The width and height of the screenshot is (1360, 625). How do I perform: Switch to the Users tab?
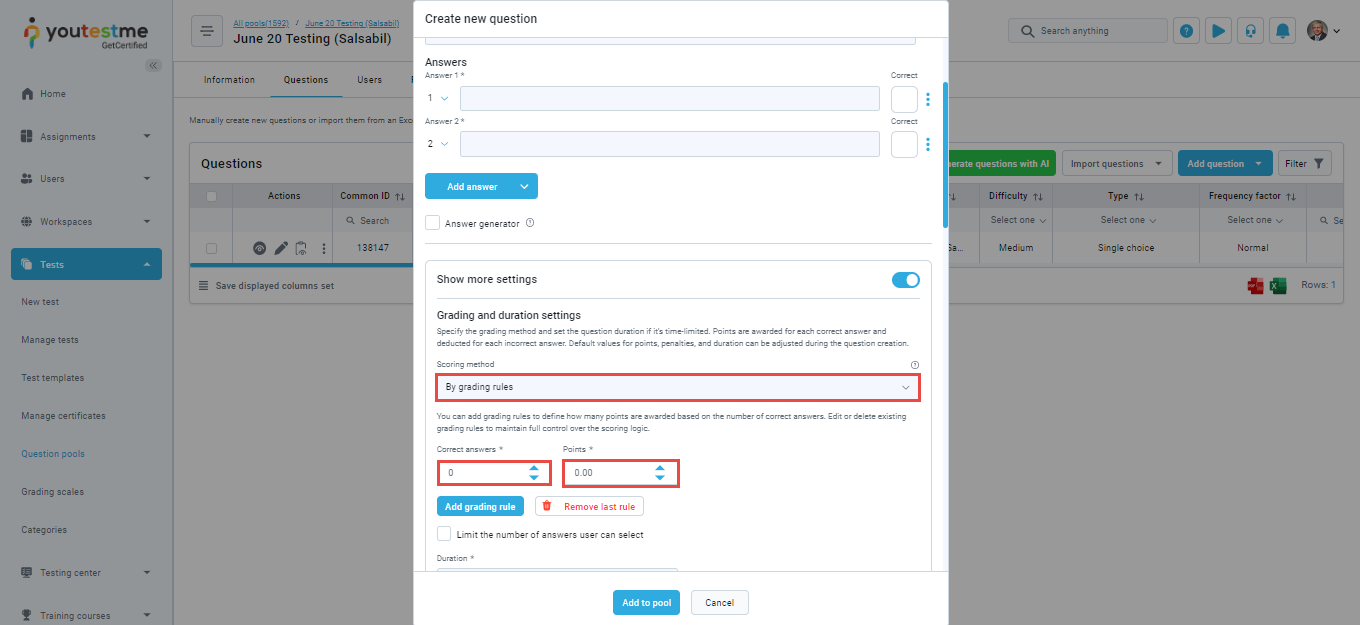click(x=370, y=80)
